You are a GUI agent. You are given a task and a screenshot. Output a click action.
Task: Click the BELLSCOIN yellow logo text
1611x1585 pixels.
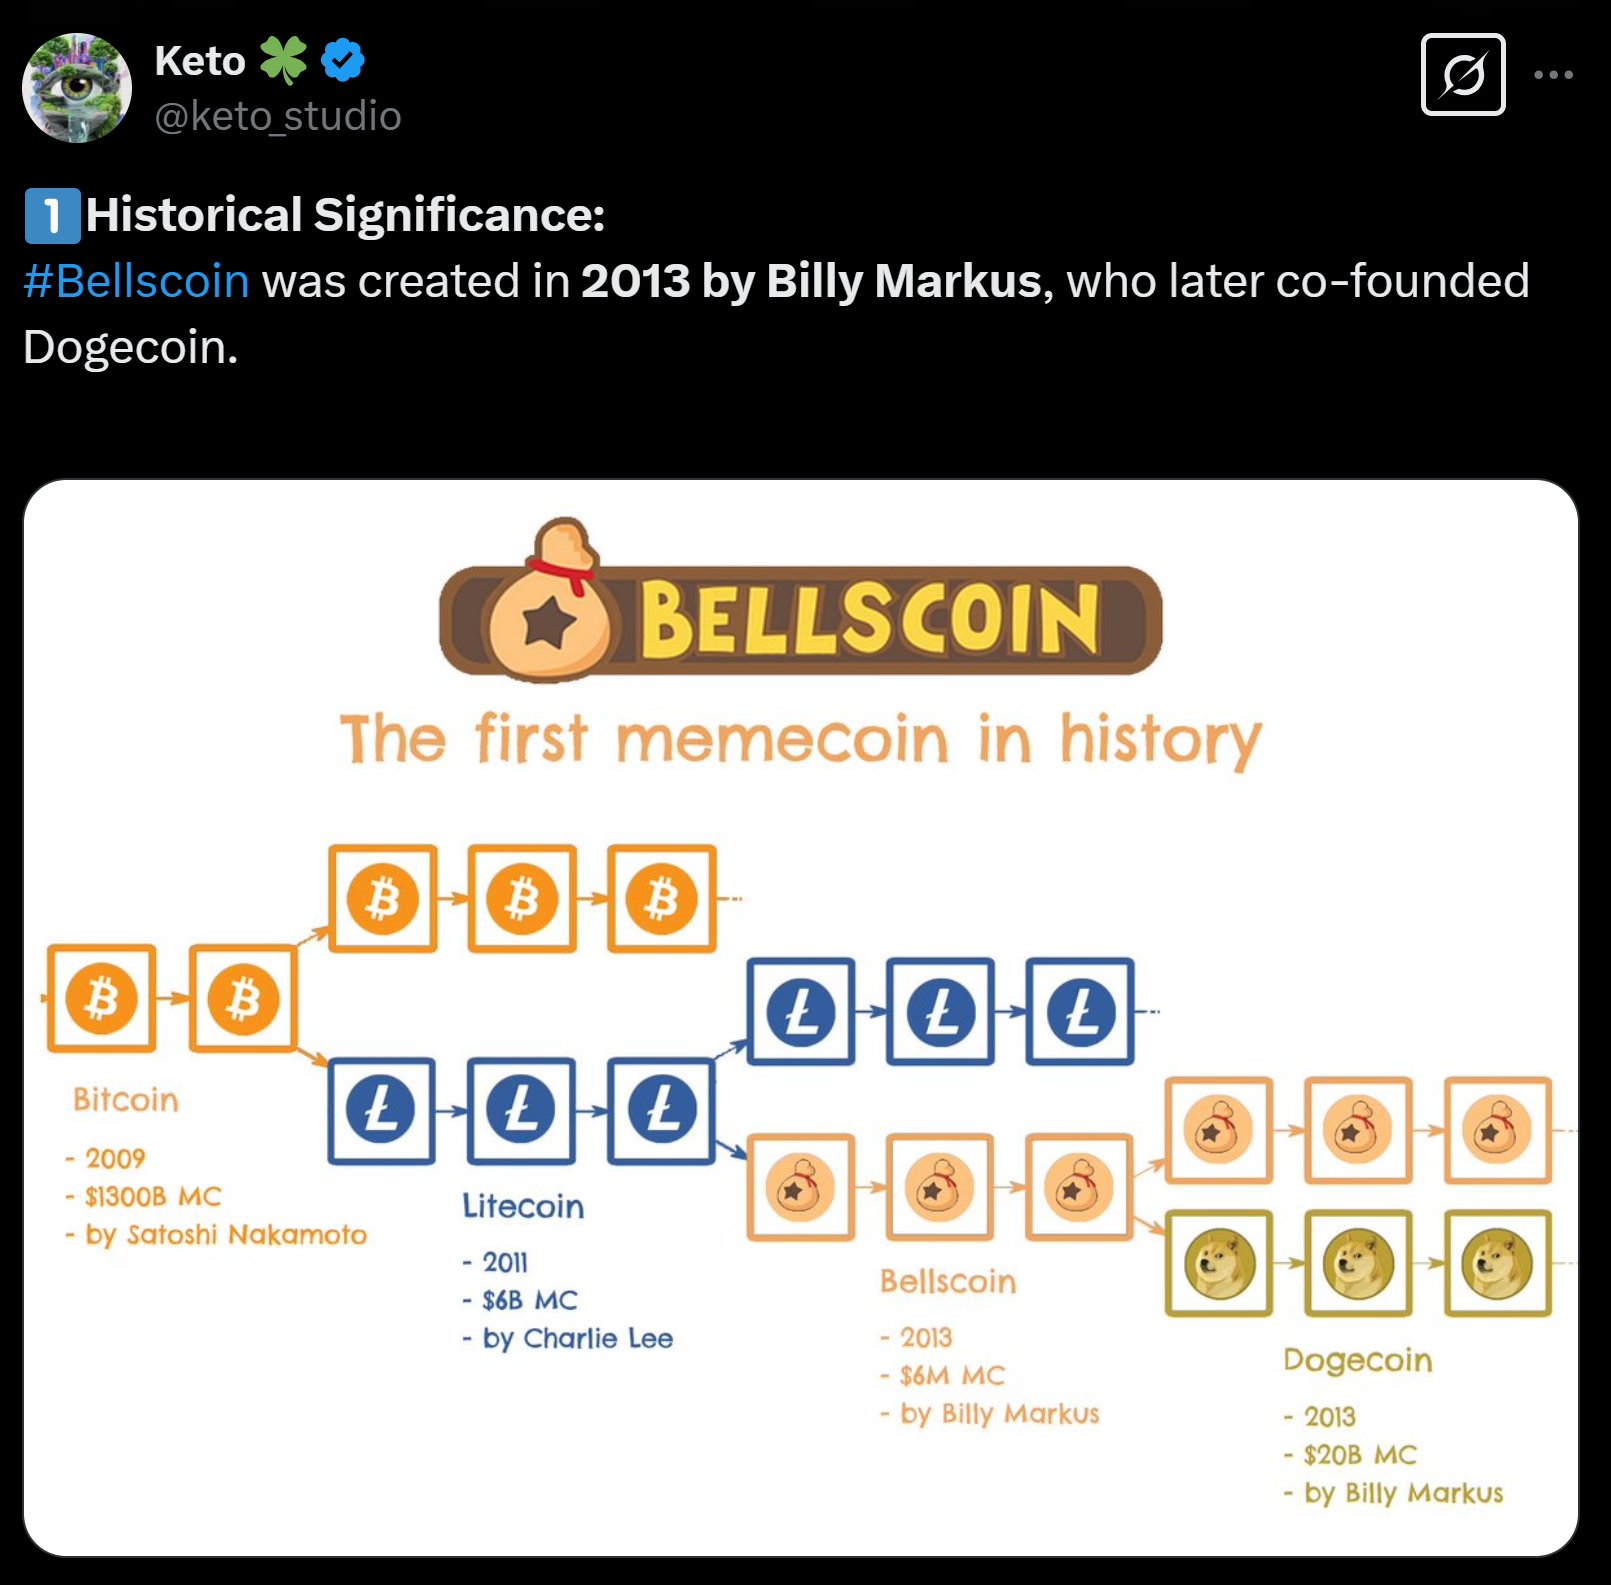coord(870,620)
